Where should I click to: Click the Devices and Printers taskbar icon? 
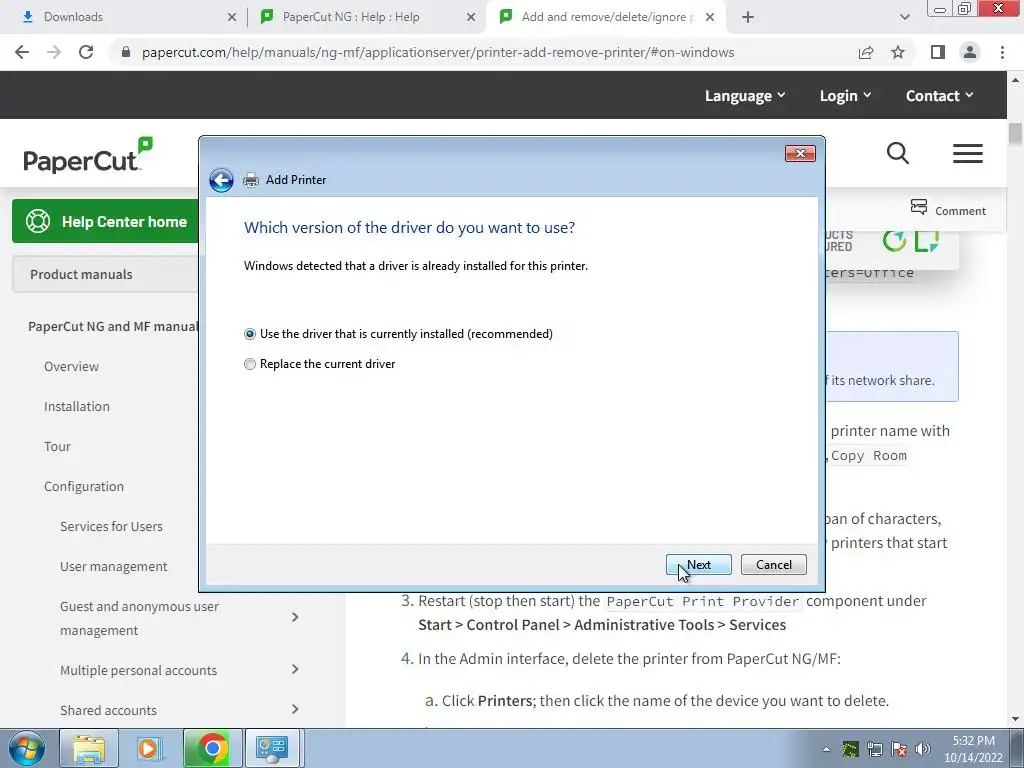[272, 748]
